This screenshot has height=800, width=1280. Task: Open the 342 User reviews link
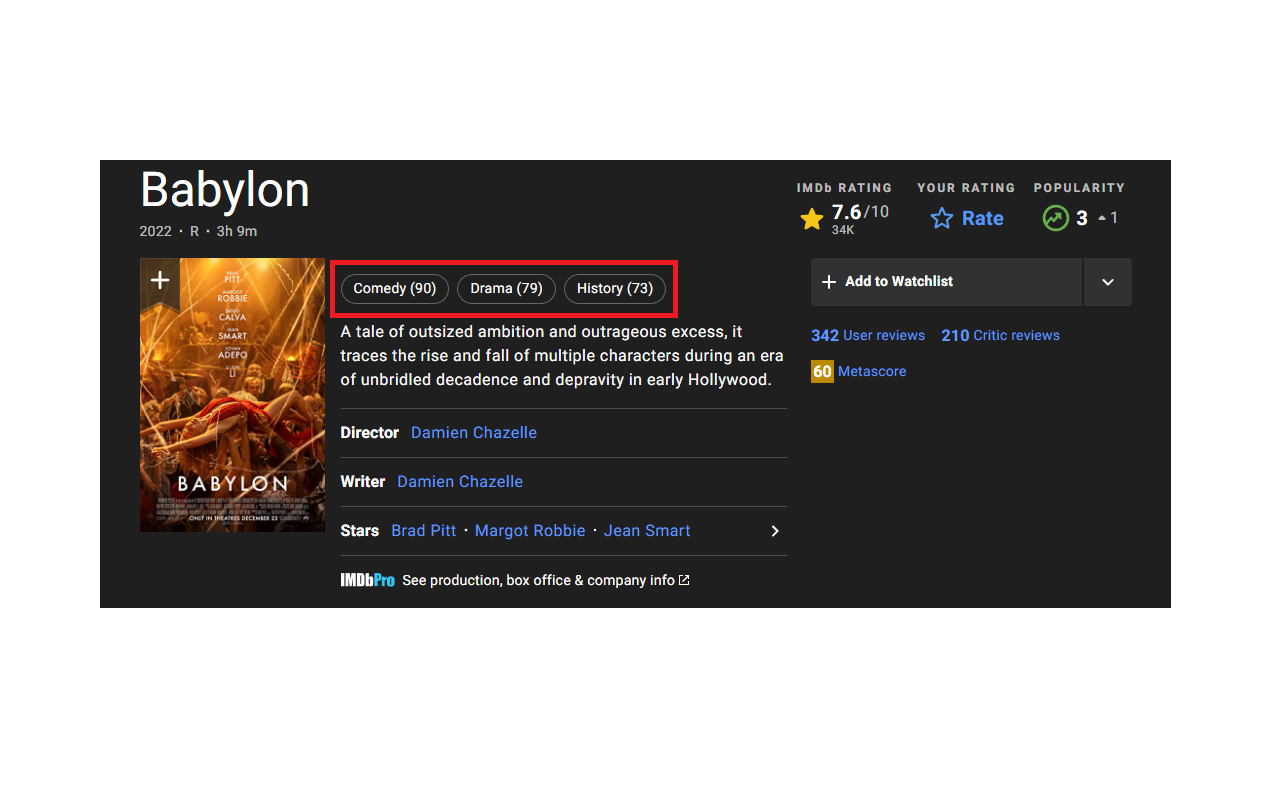click(868, 335)
